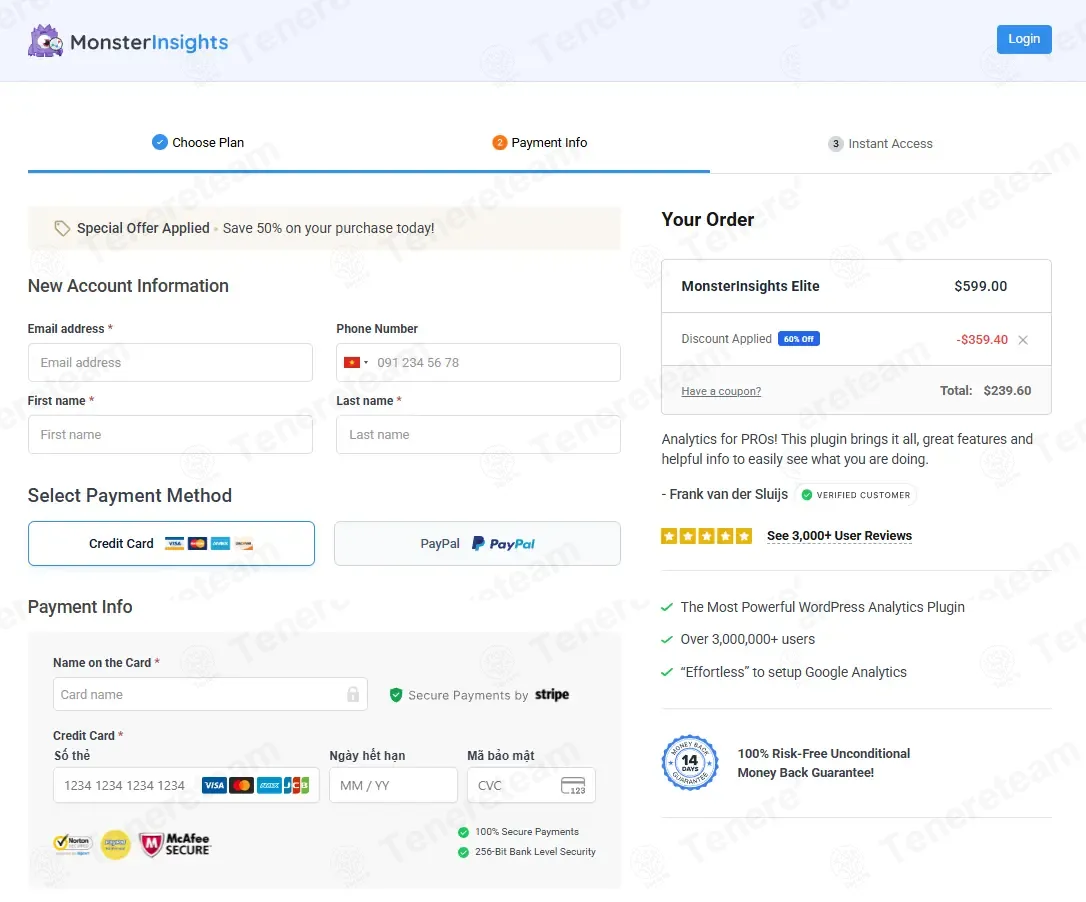1086x902 pixels.
Task: Click the Visa icon in card number field
Action: pos(214,785)
